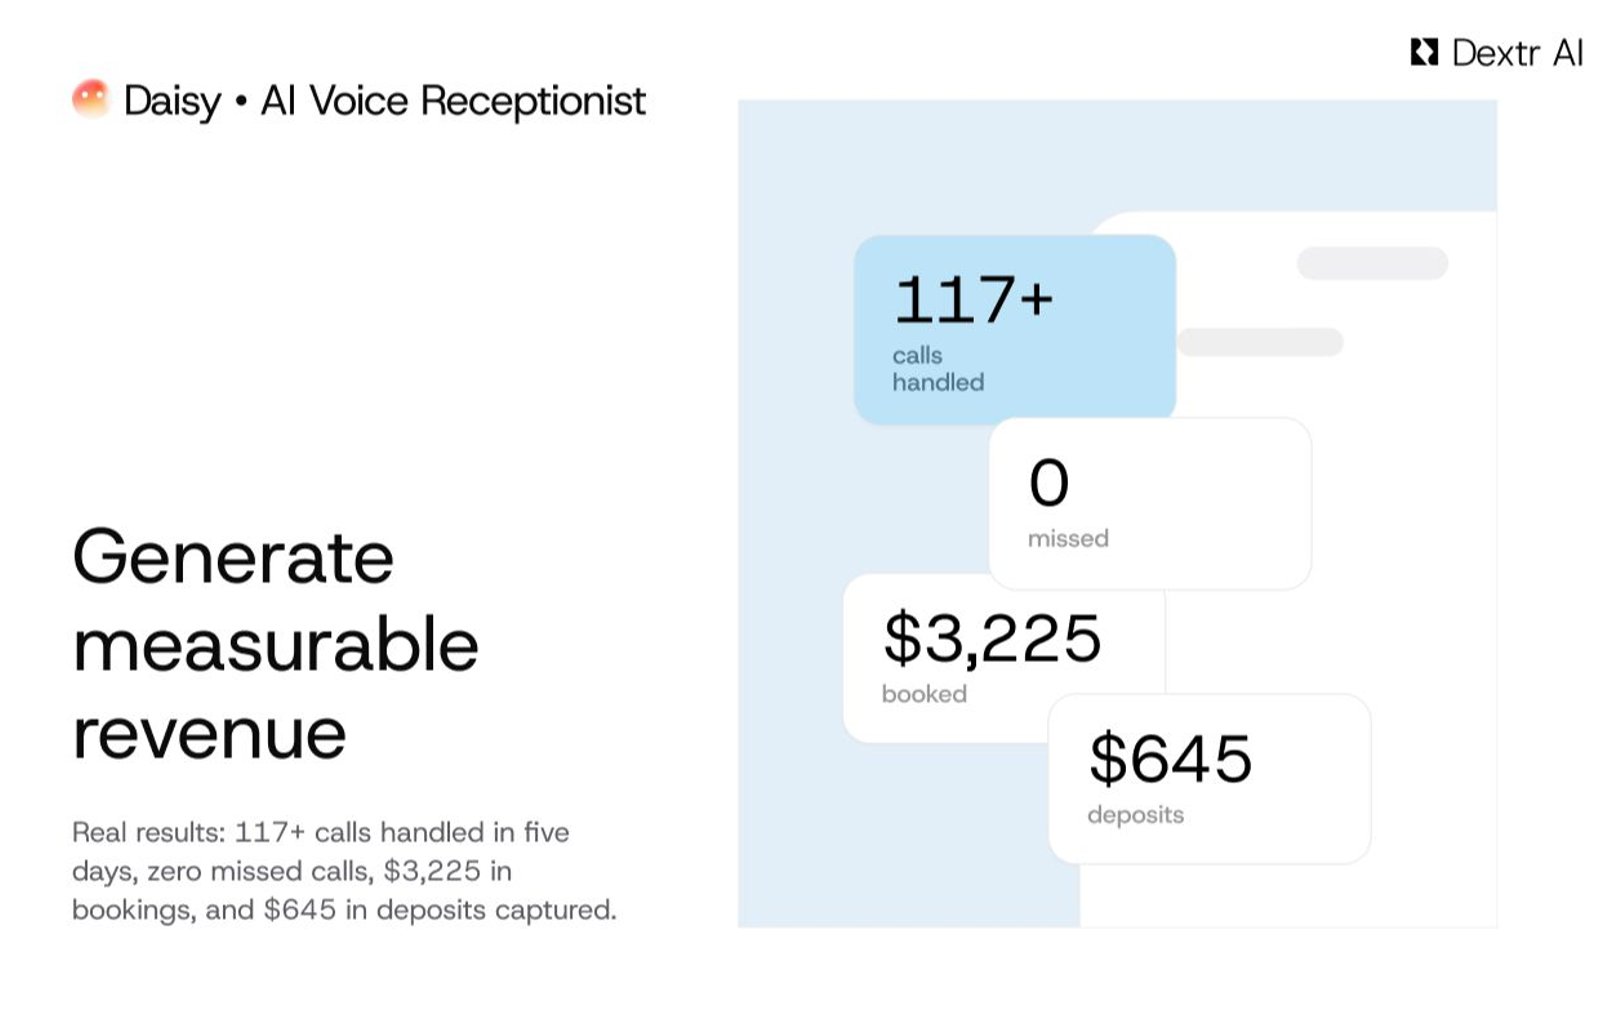Screen dimensions: 1600x1032
Task: Click the Dextr AI logo icon
Action: point(1424,52)
